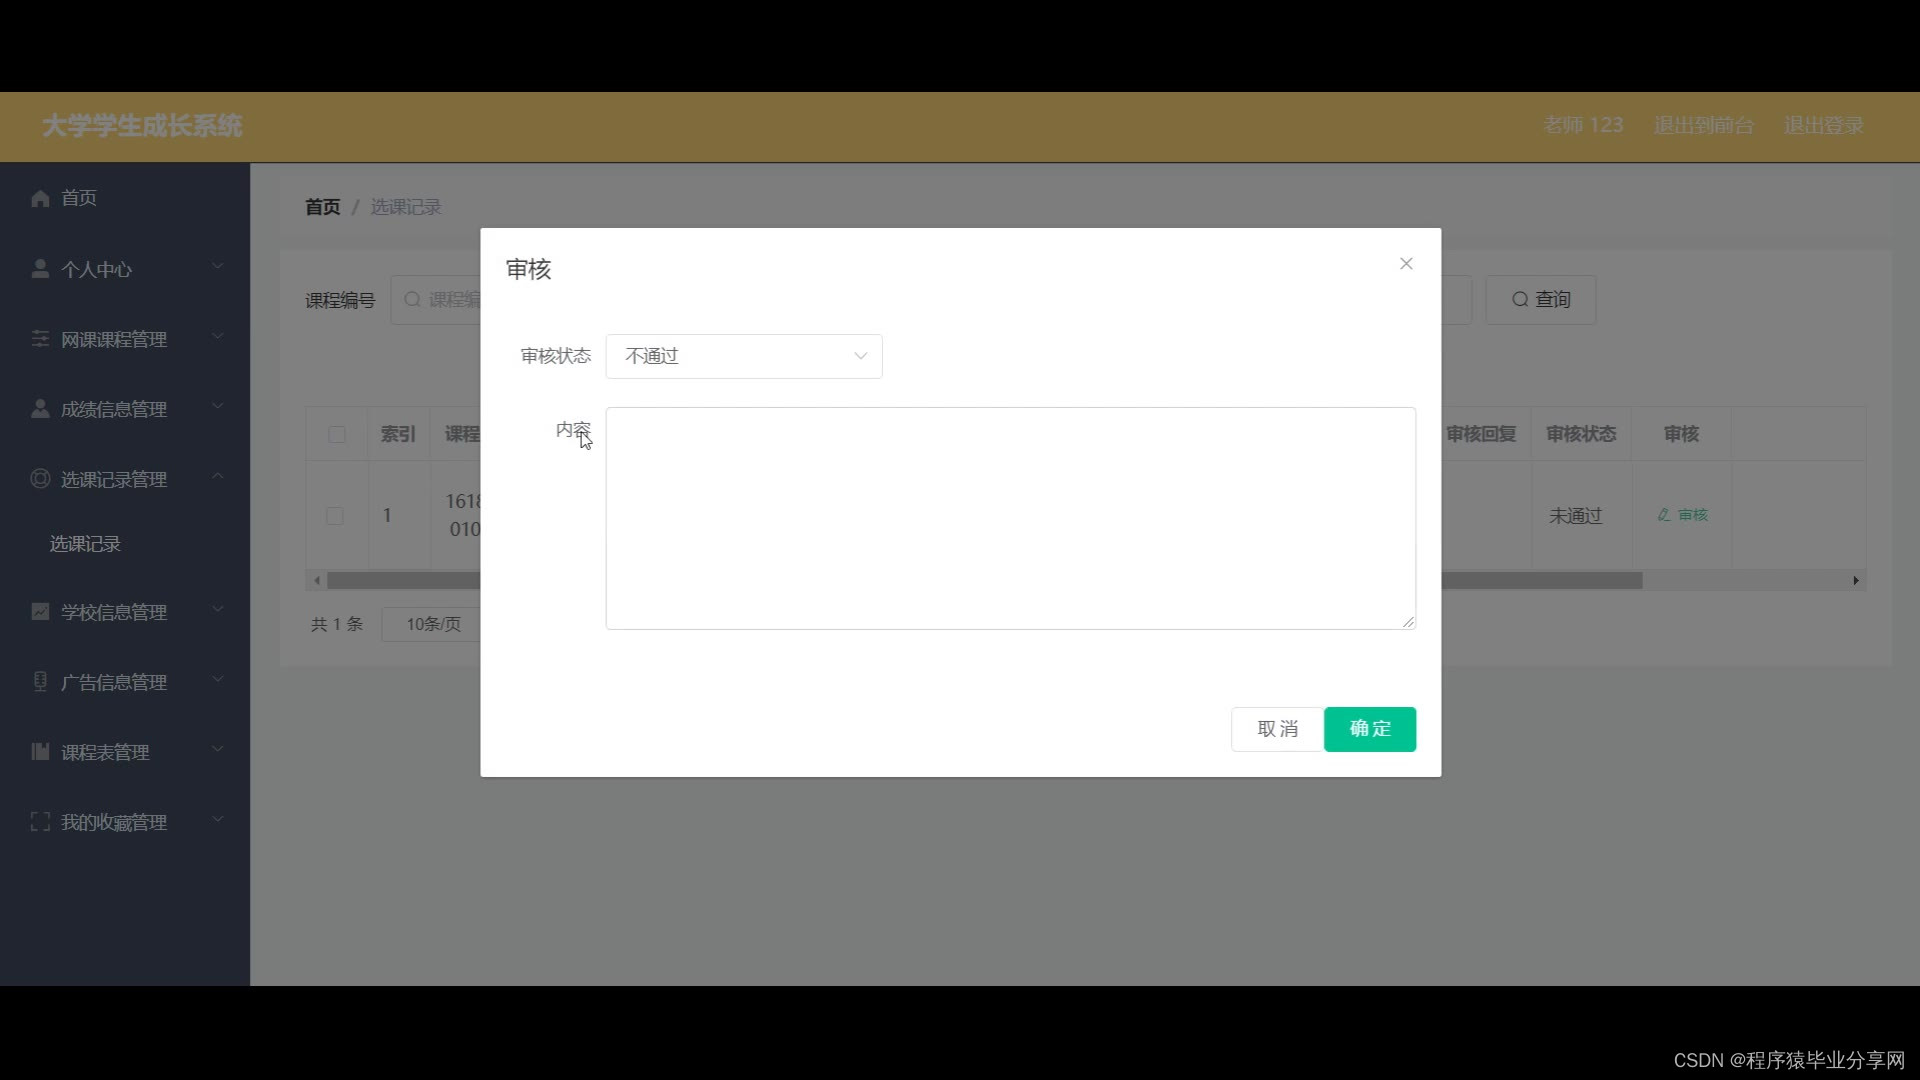The height and width of the screenshot is (1080, 1920).
Task: Close the 审核 dialog with X
Action: pos(1406,264)
